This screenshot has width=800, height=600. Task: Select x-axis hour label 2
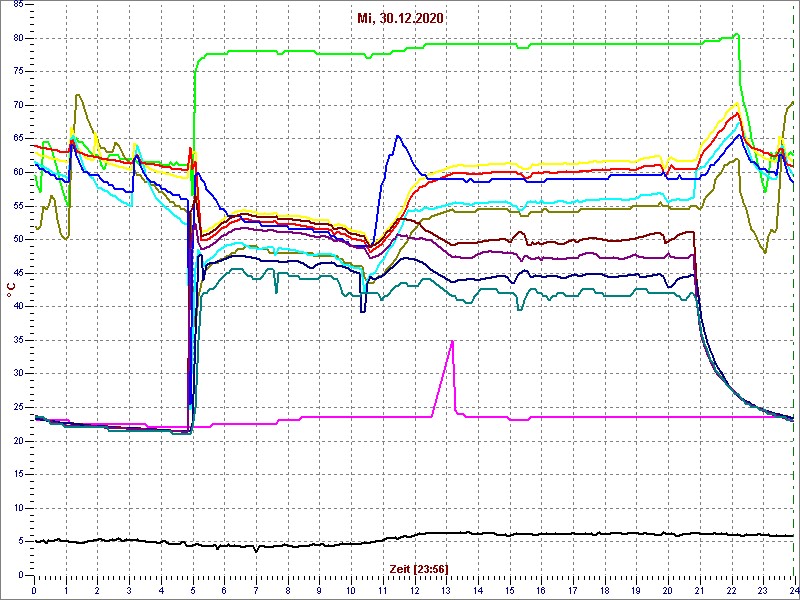tap(97, 591)
